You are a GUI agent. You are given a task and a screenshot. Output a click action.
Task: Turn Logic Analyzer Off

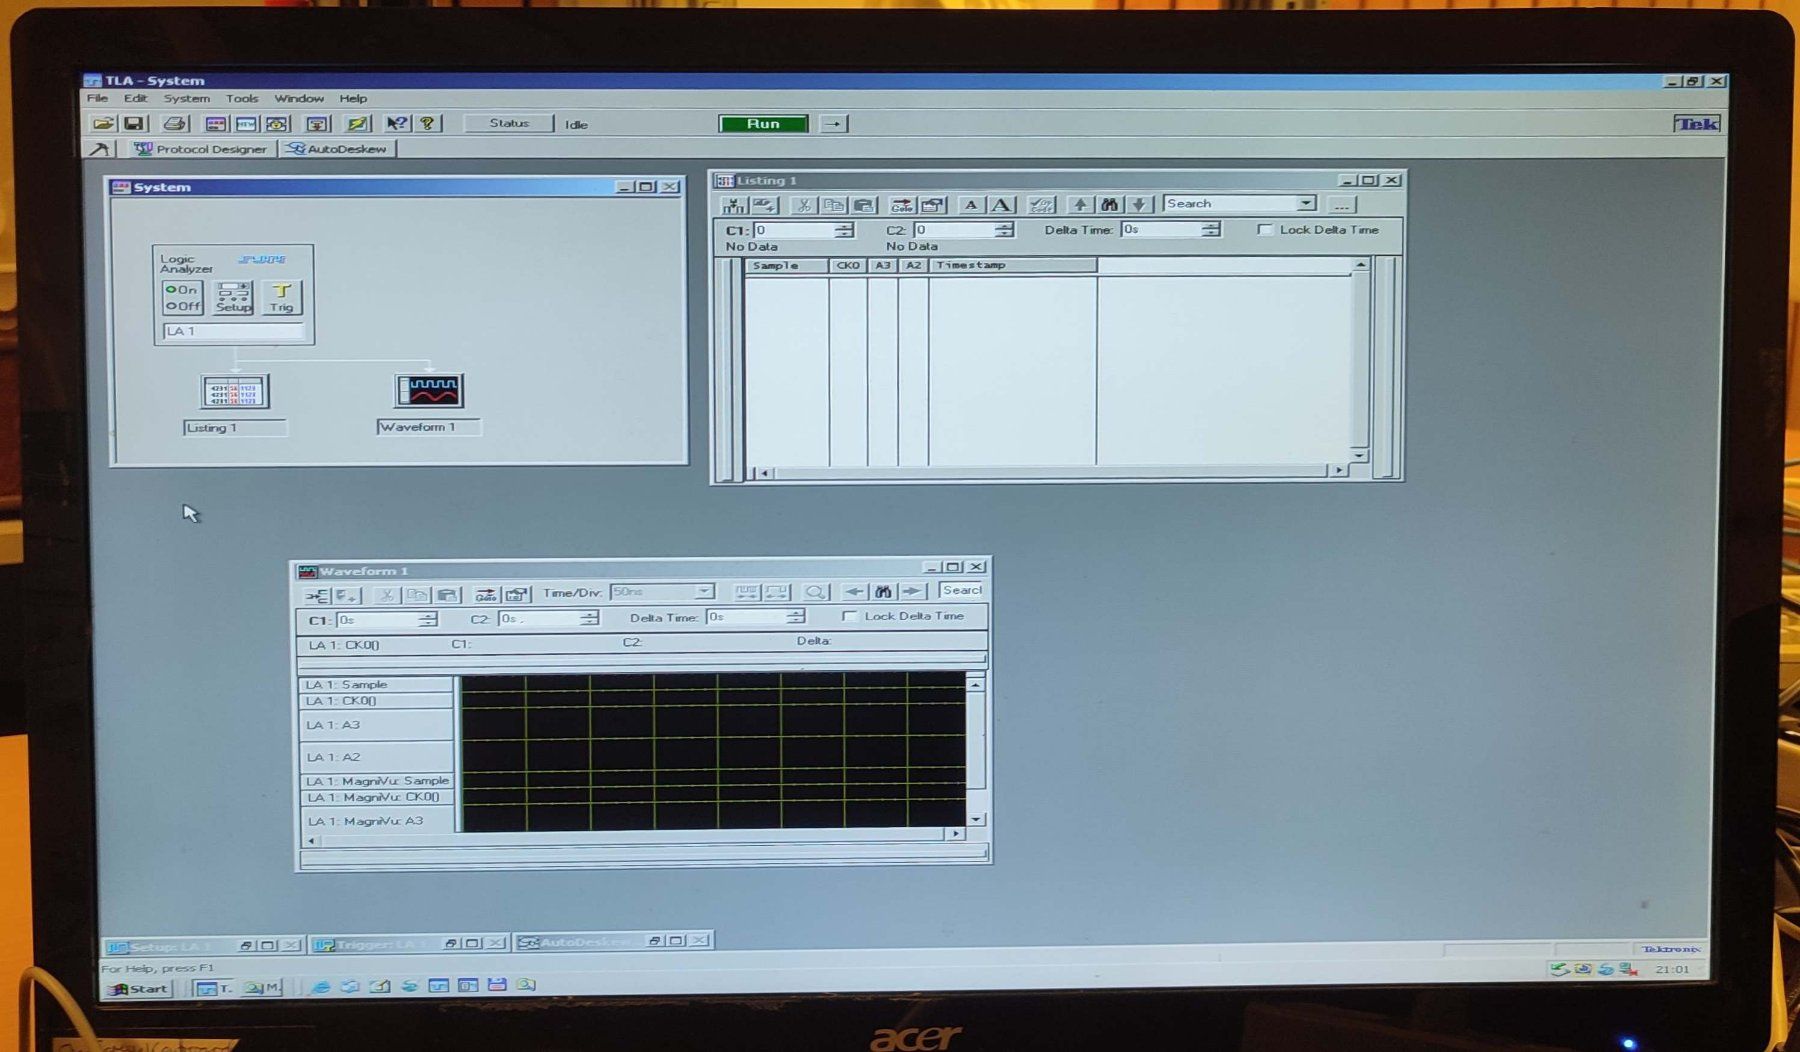pos(183,306)
